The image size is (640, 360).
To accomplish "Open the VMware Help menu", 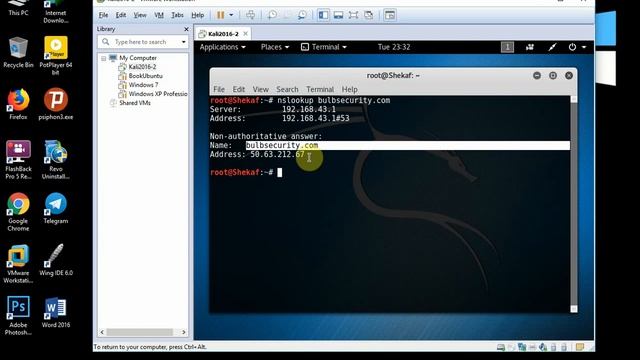I will click(x=198, y=15).
